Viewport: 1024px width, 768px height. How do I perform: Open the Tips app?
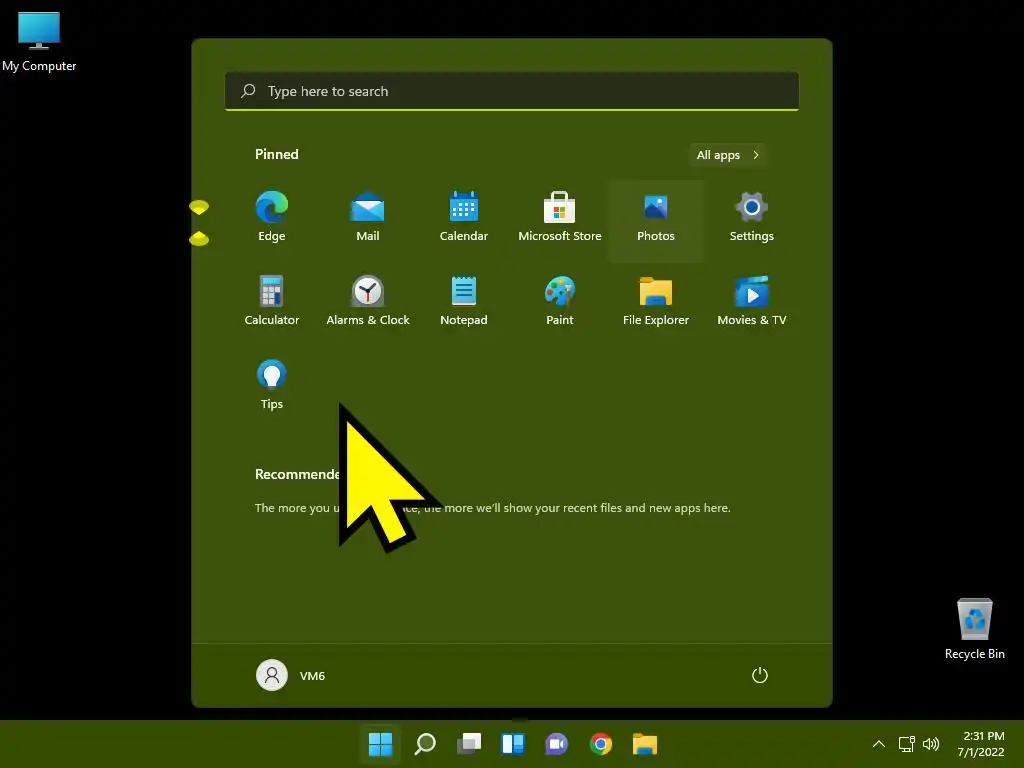pyautogui.click(x=272, y=385)
